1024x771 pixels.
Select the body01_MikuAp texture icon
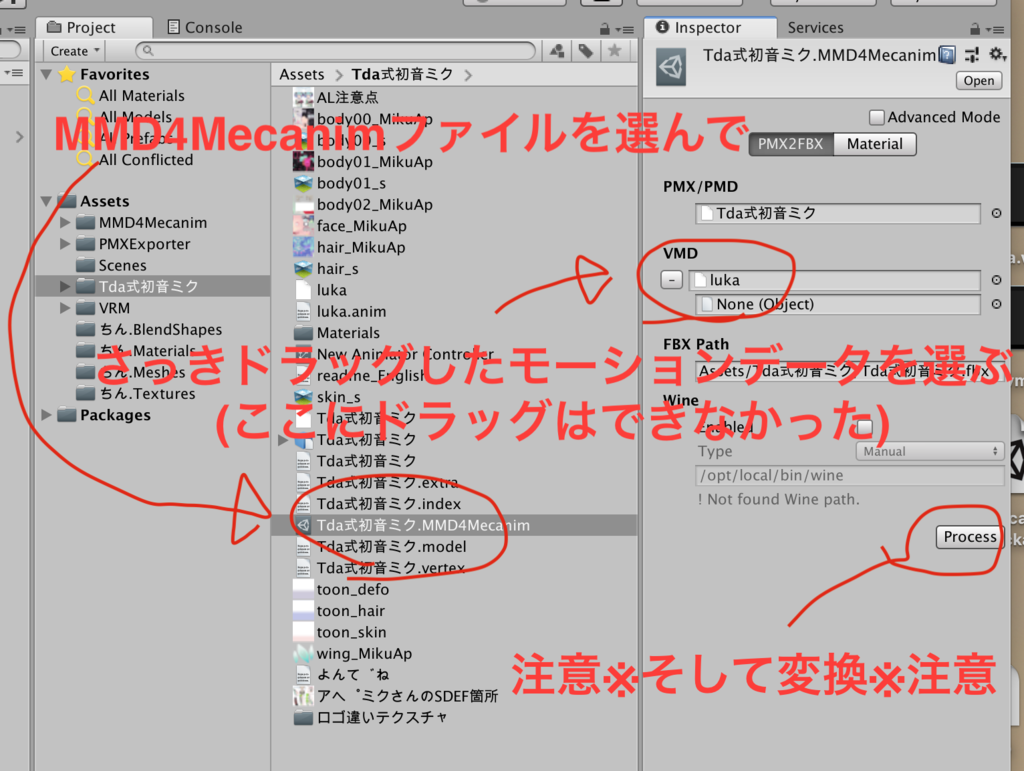tap(303, 161)
